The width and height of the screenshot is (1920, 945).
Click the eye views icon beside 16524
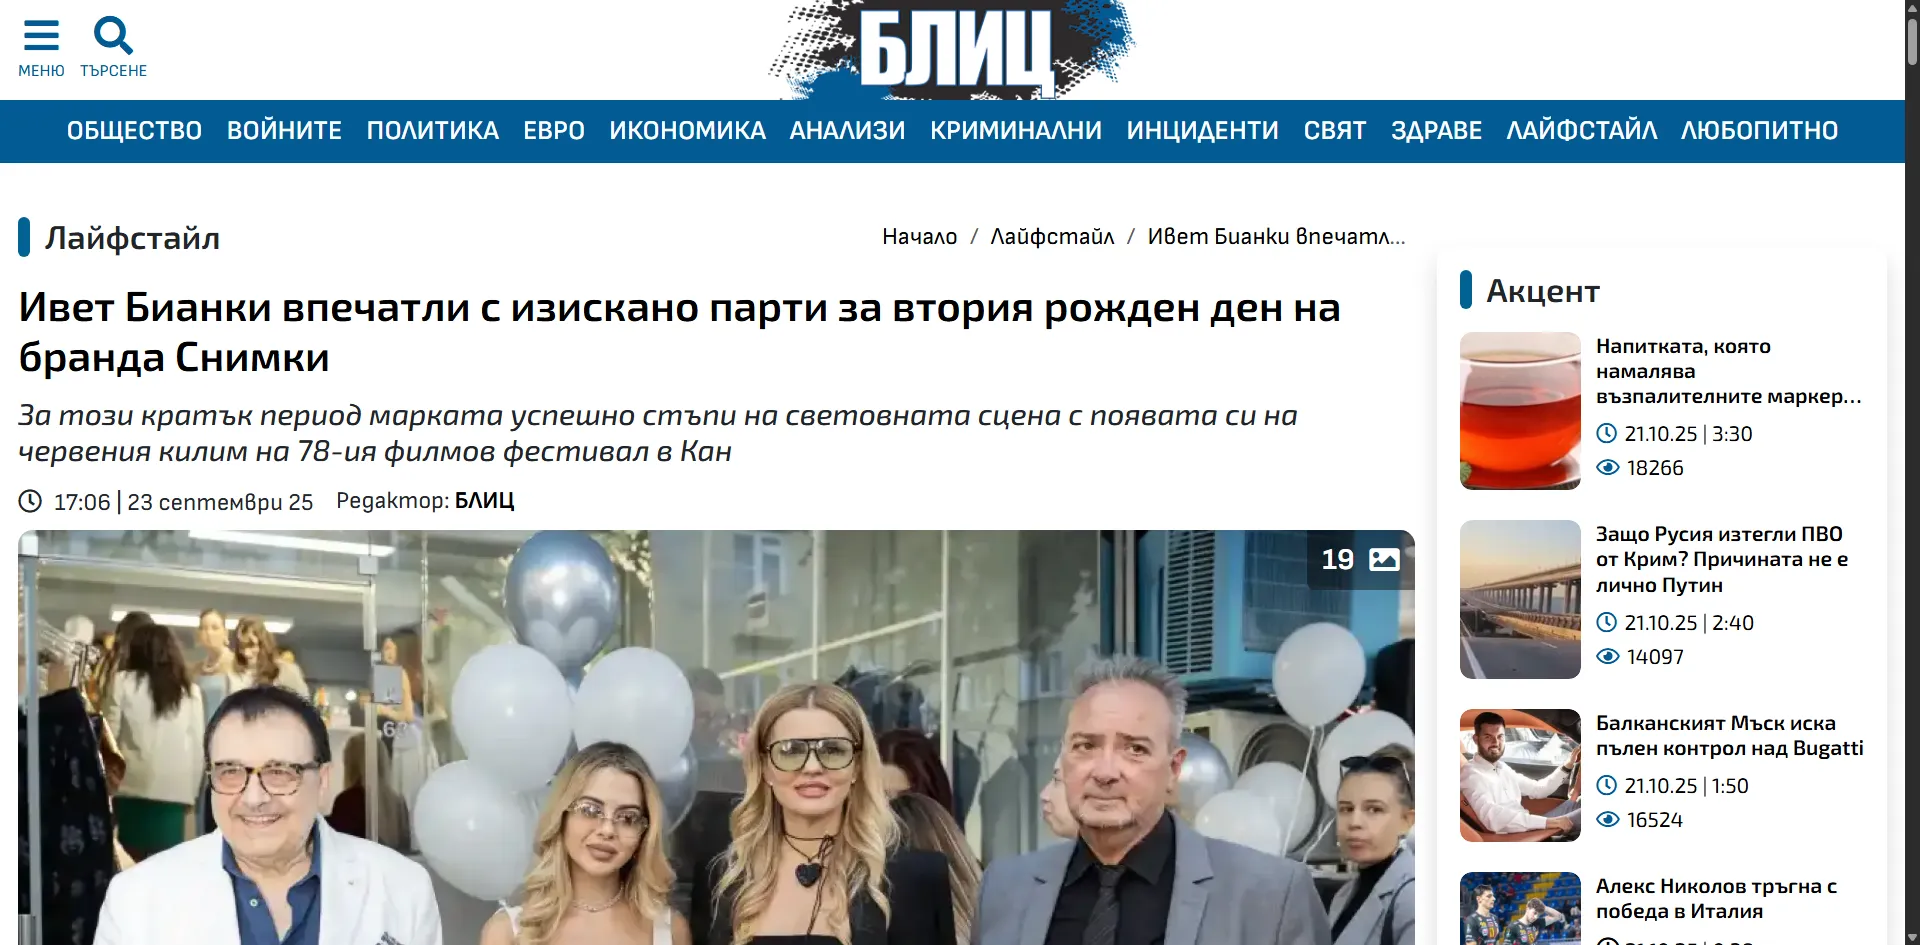pos(1607,819)
